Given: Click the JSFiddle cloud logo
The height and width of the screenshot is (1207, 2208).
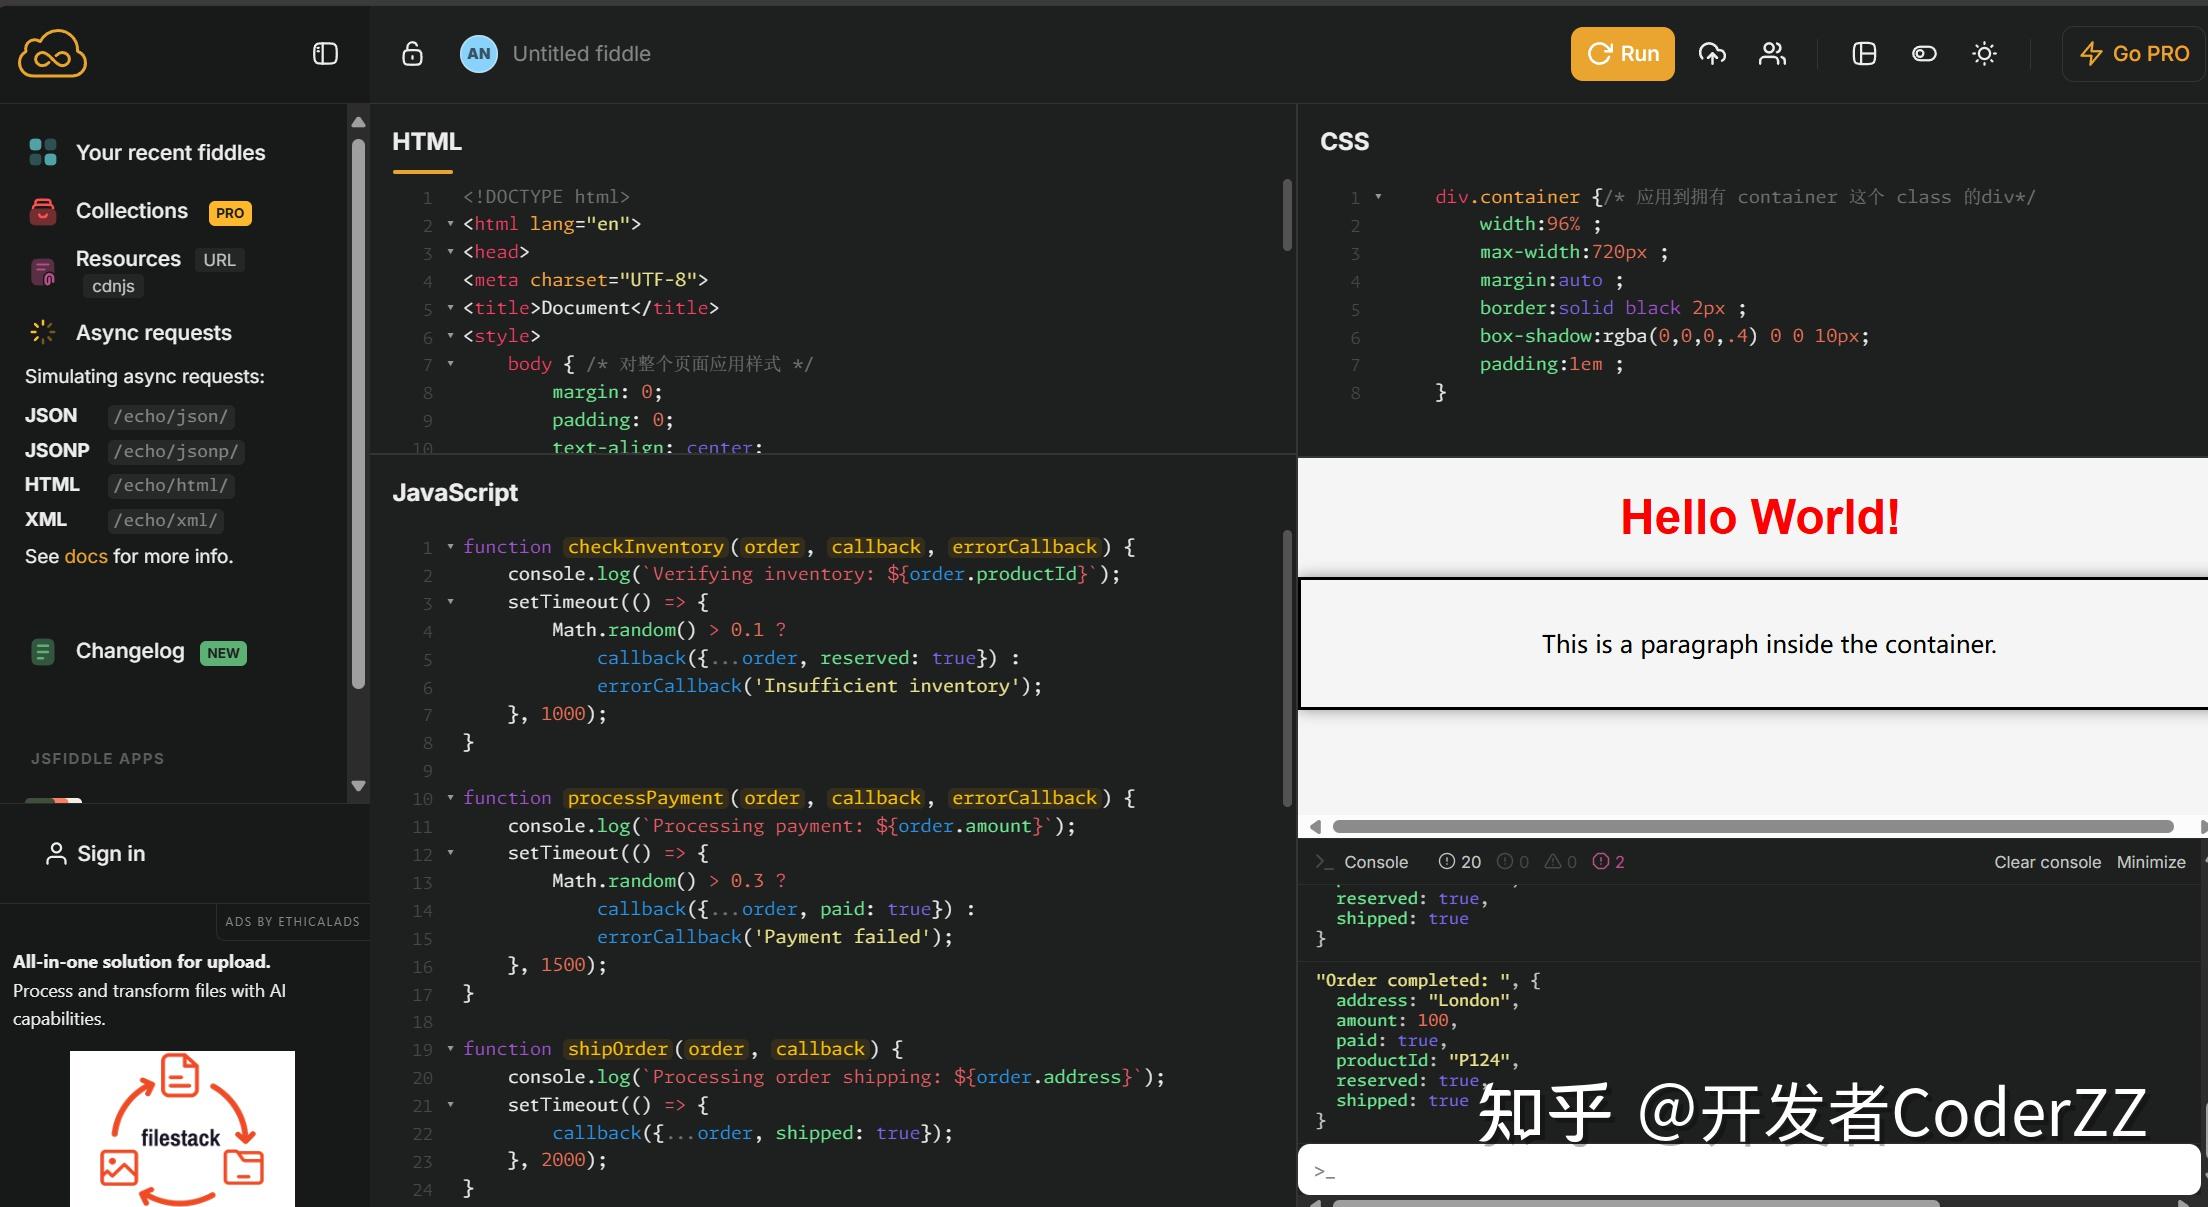Looking at the screenshot, I should 51,53.
